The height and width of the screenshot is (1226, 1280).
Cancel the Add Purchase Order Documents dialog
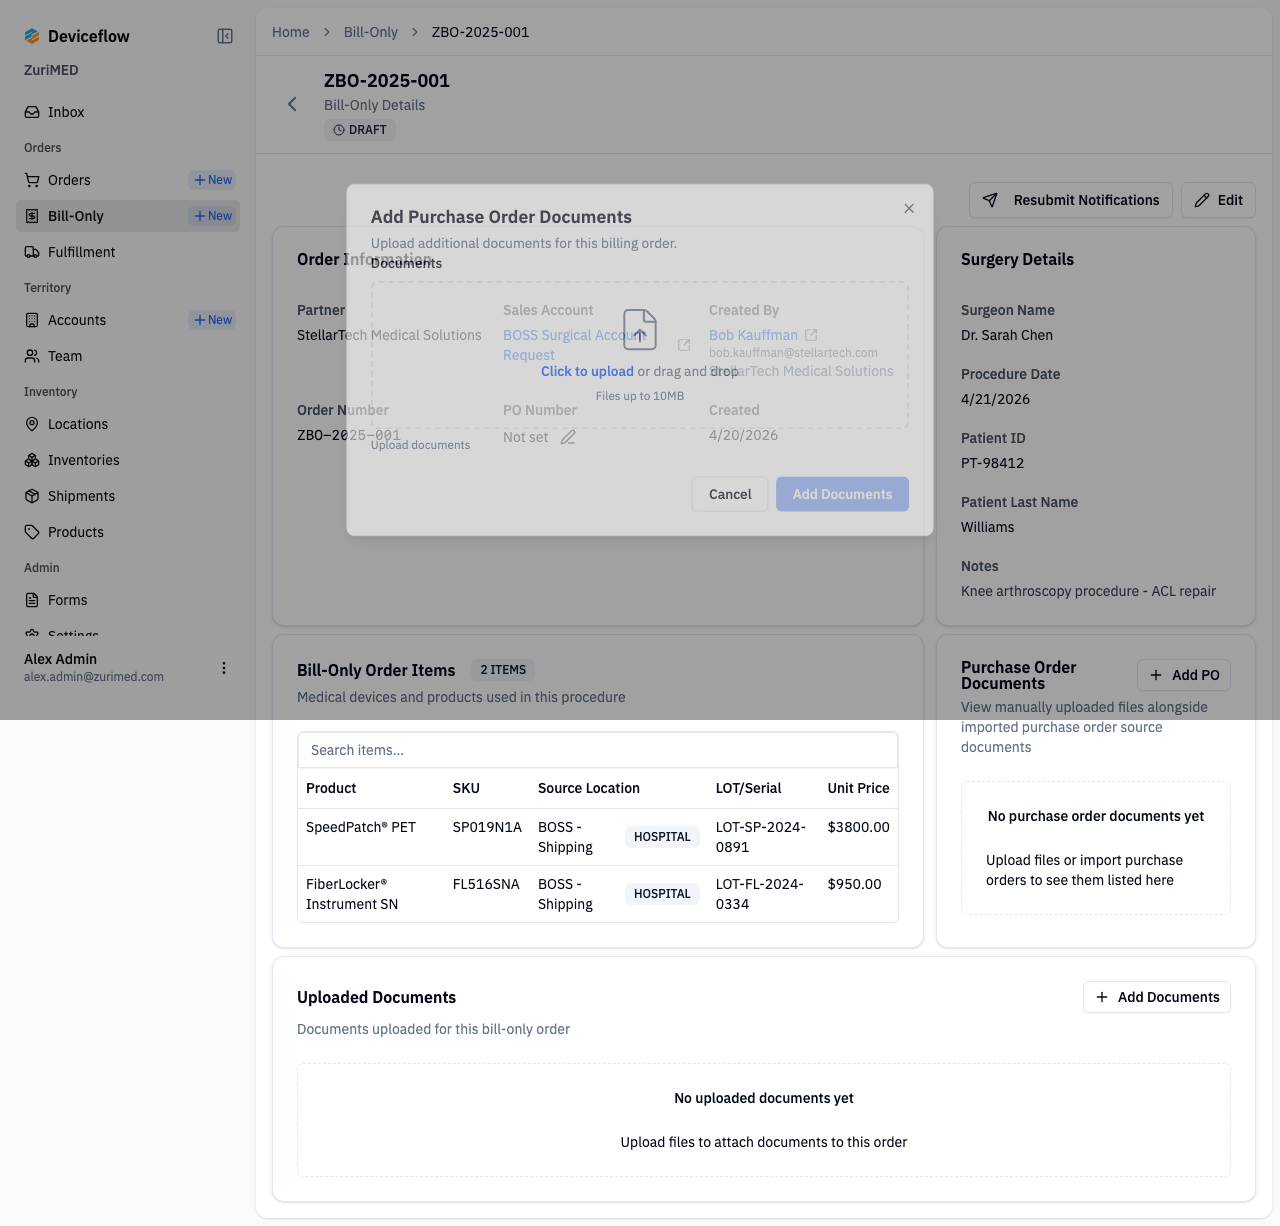(x=730, y=494)
